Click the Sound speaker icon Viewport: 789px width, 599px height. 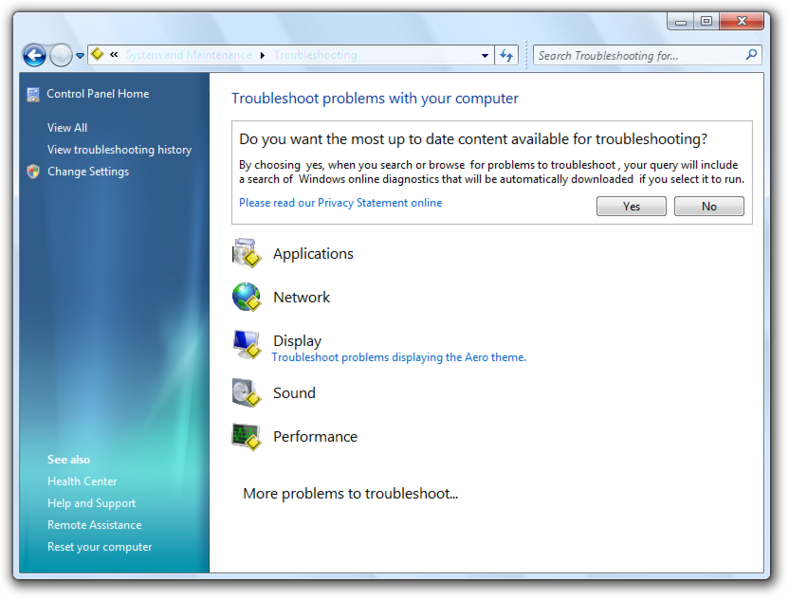click(247, 393)
